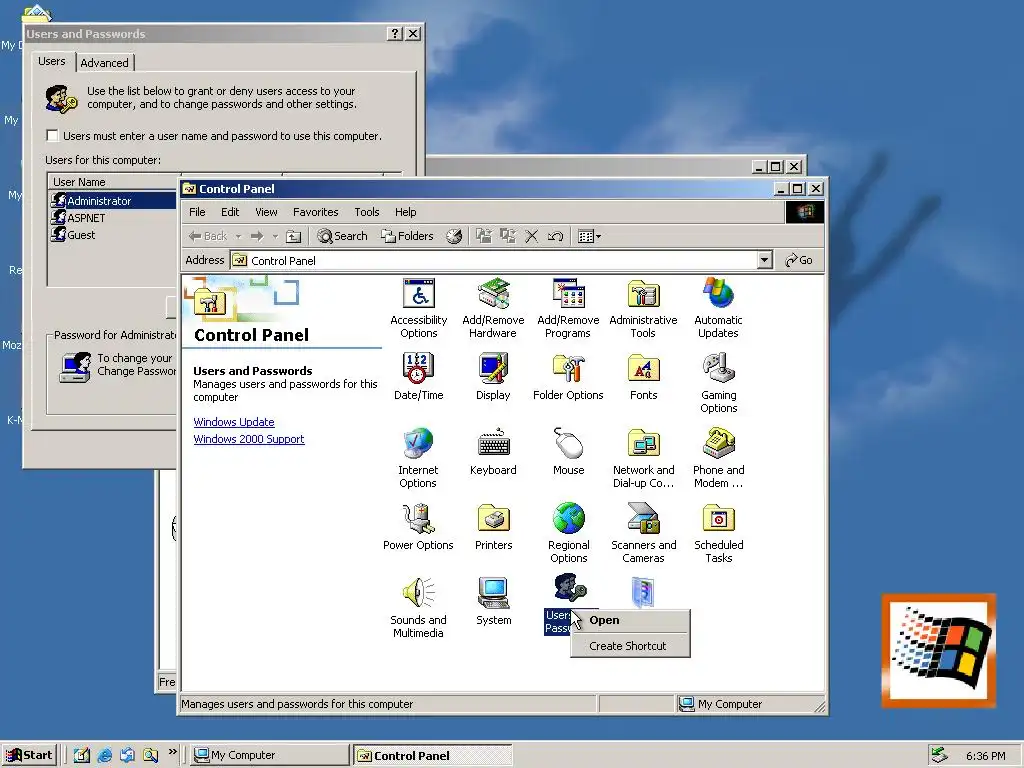The width and height of the screenshot is (1024, 768).
Task: Click the Address field text
Action: 283,261
